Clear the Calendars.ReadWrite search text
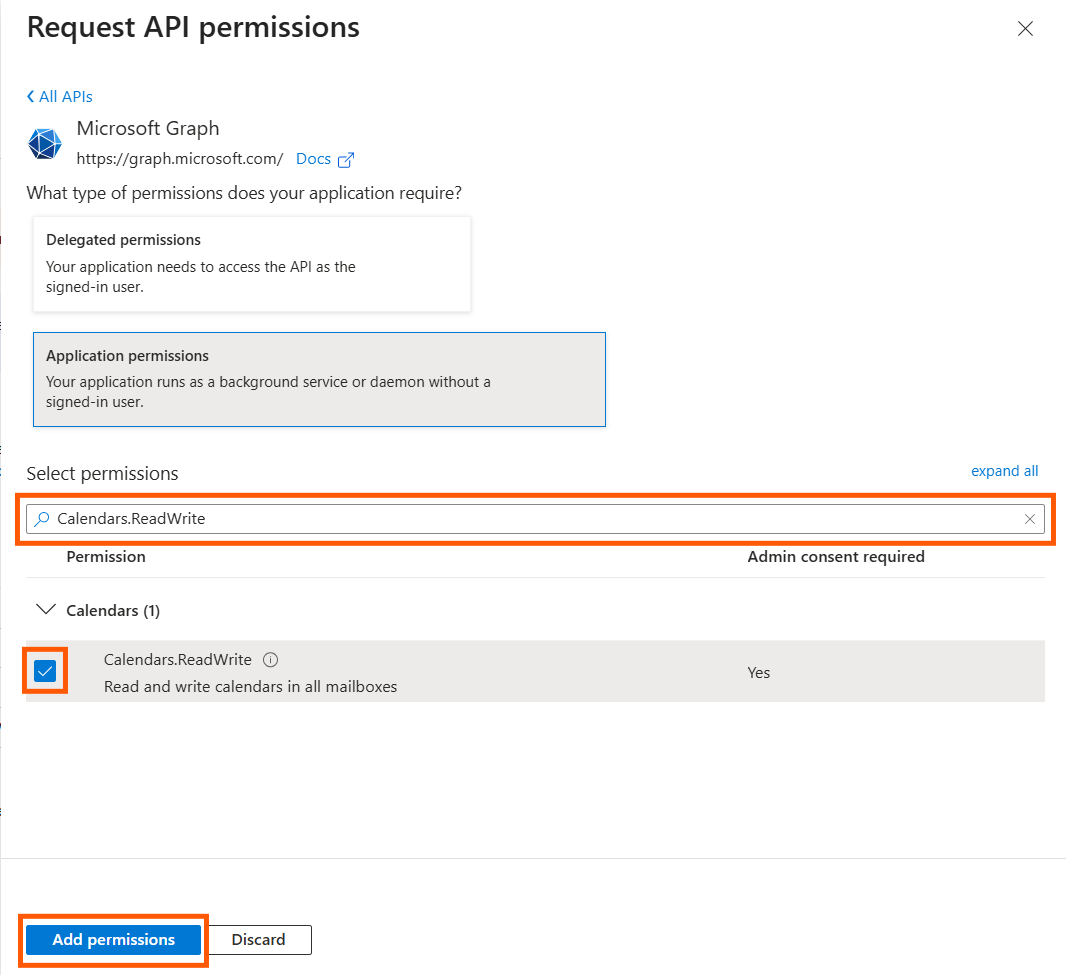 [1030, 519]
